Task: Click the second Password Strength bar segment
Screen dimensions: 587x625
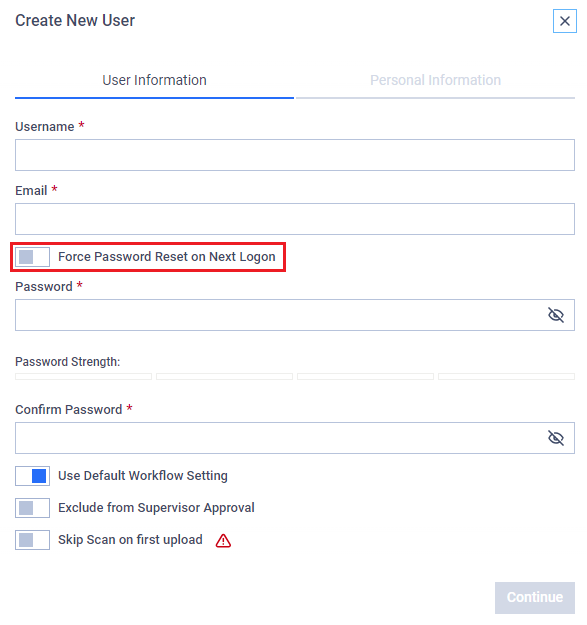Action: coord(224,376)
